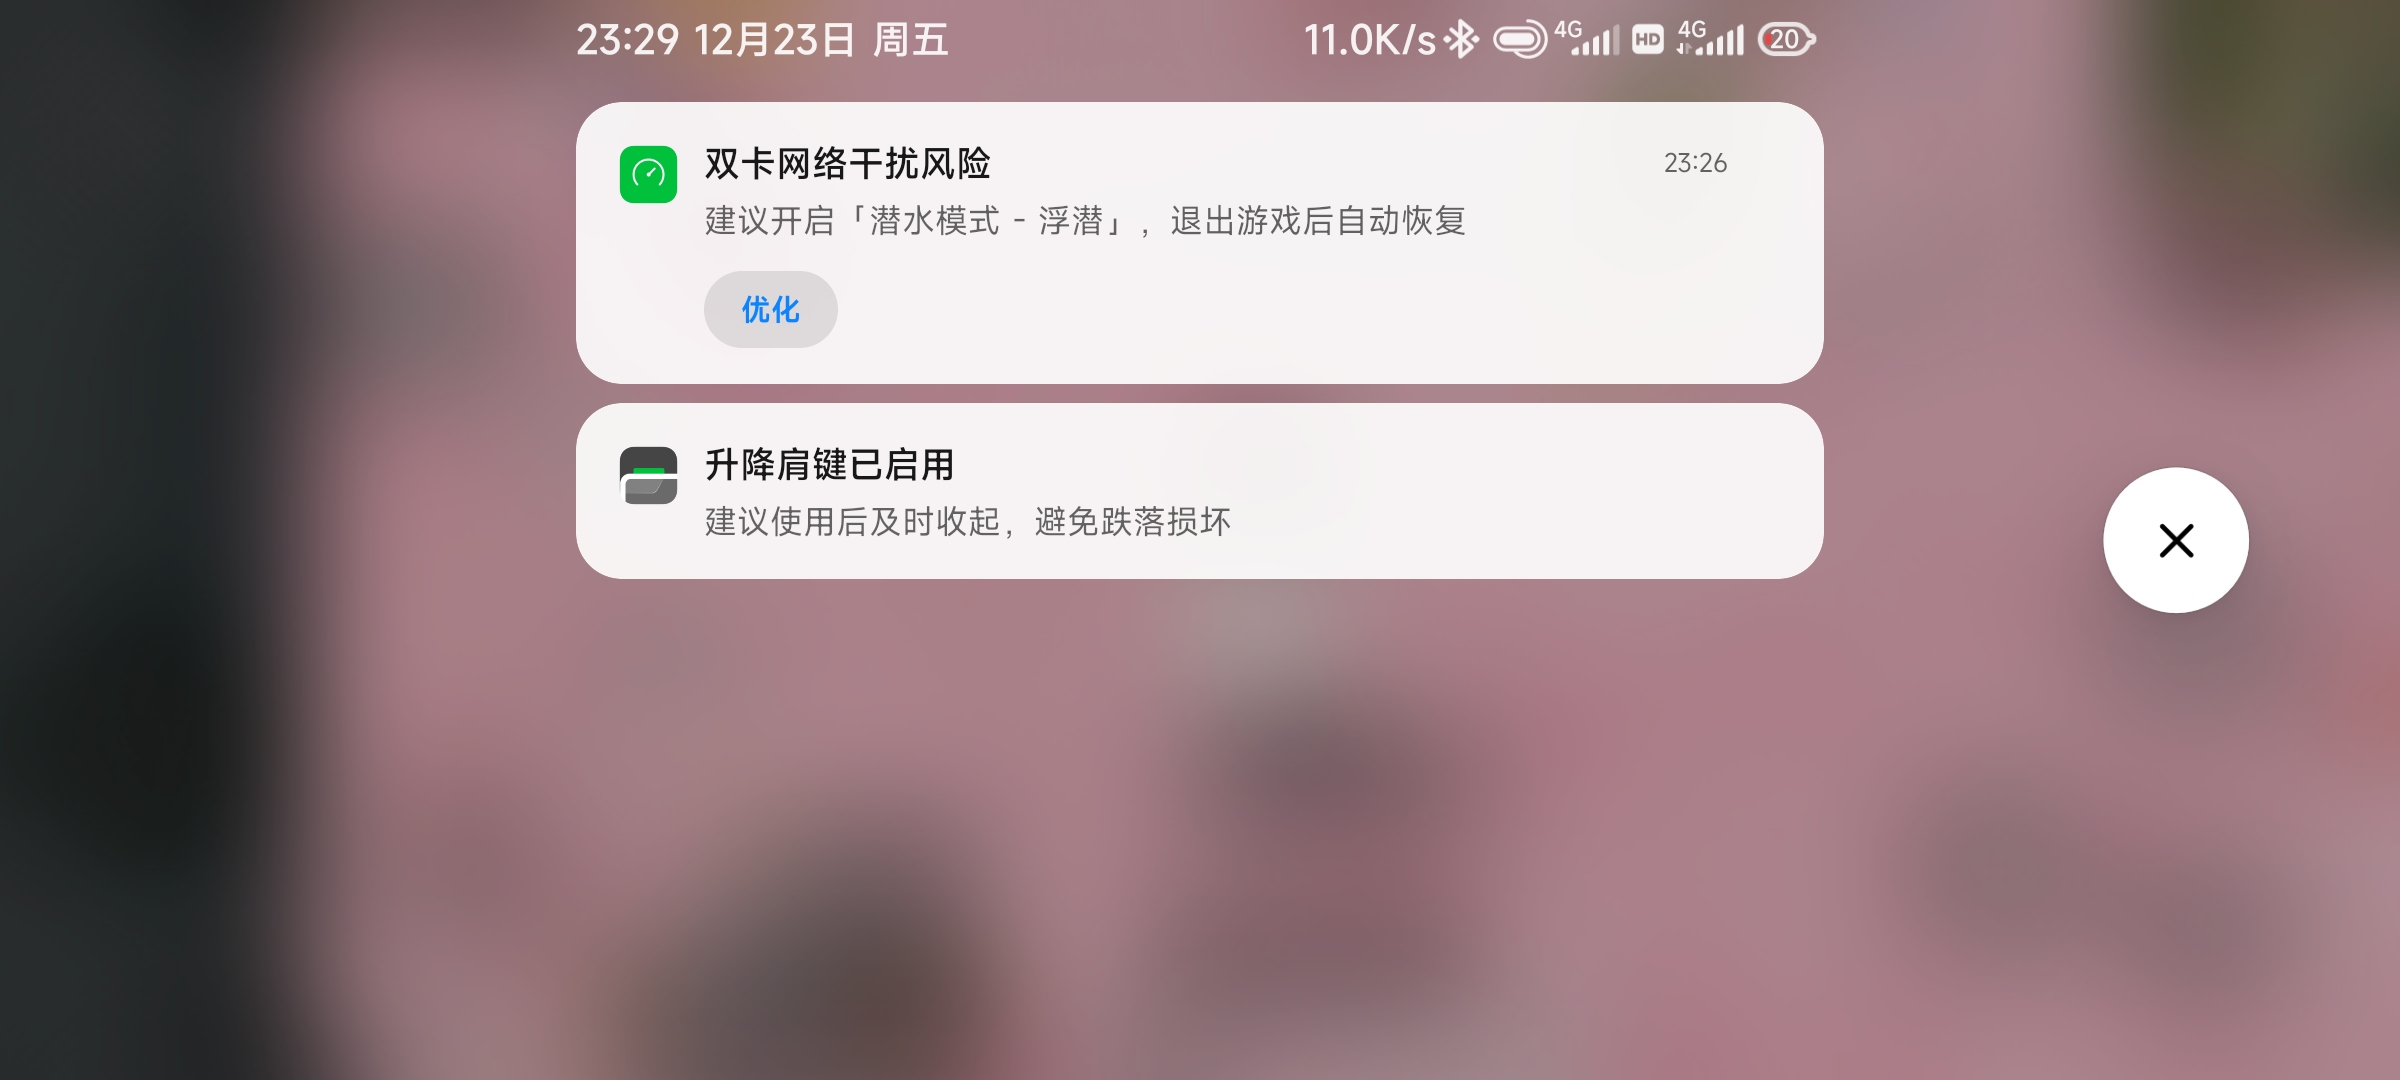Dismiss shade by tapping the blurred area below the notifications
This screenshot has width=2400, height=1080.
tap(1200, 830)
